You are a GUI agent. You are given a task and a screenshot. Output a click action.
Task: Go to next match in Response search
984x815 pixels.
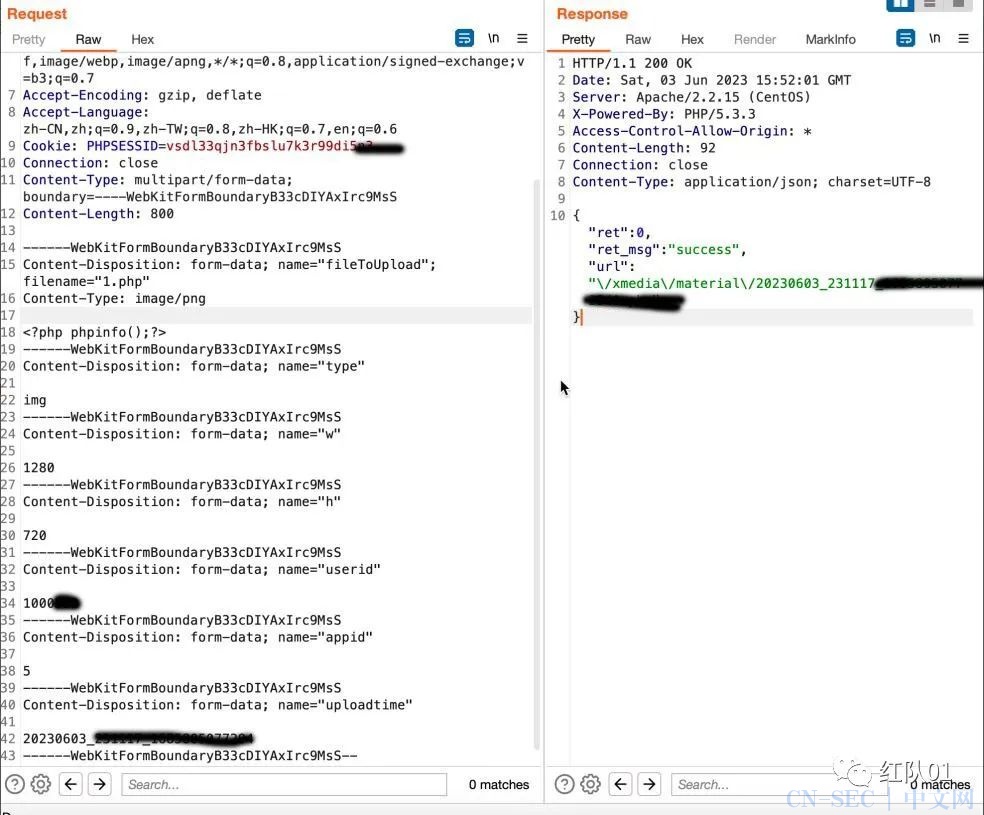pyautogui.click(x=650, y=784)
